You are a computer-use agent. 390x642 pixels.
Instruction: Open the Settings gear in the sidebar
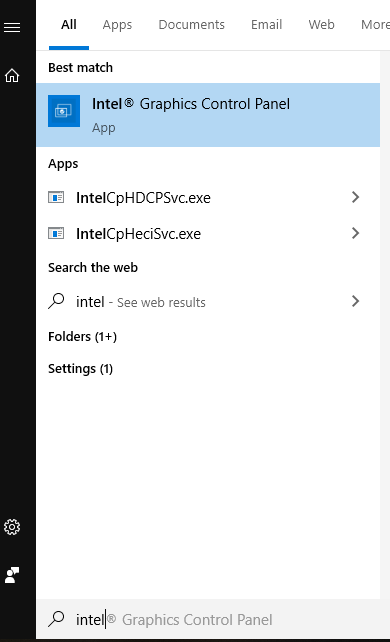pos(12,527)
